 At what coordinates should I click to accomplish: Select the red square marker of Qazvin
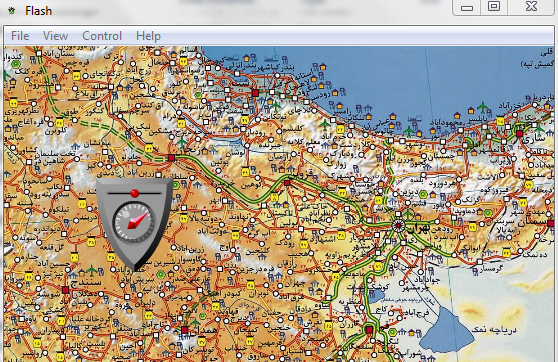(287, 183)
